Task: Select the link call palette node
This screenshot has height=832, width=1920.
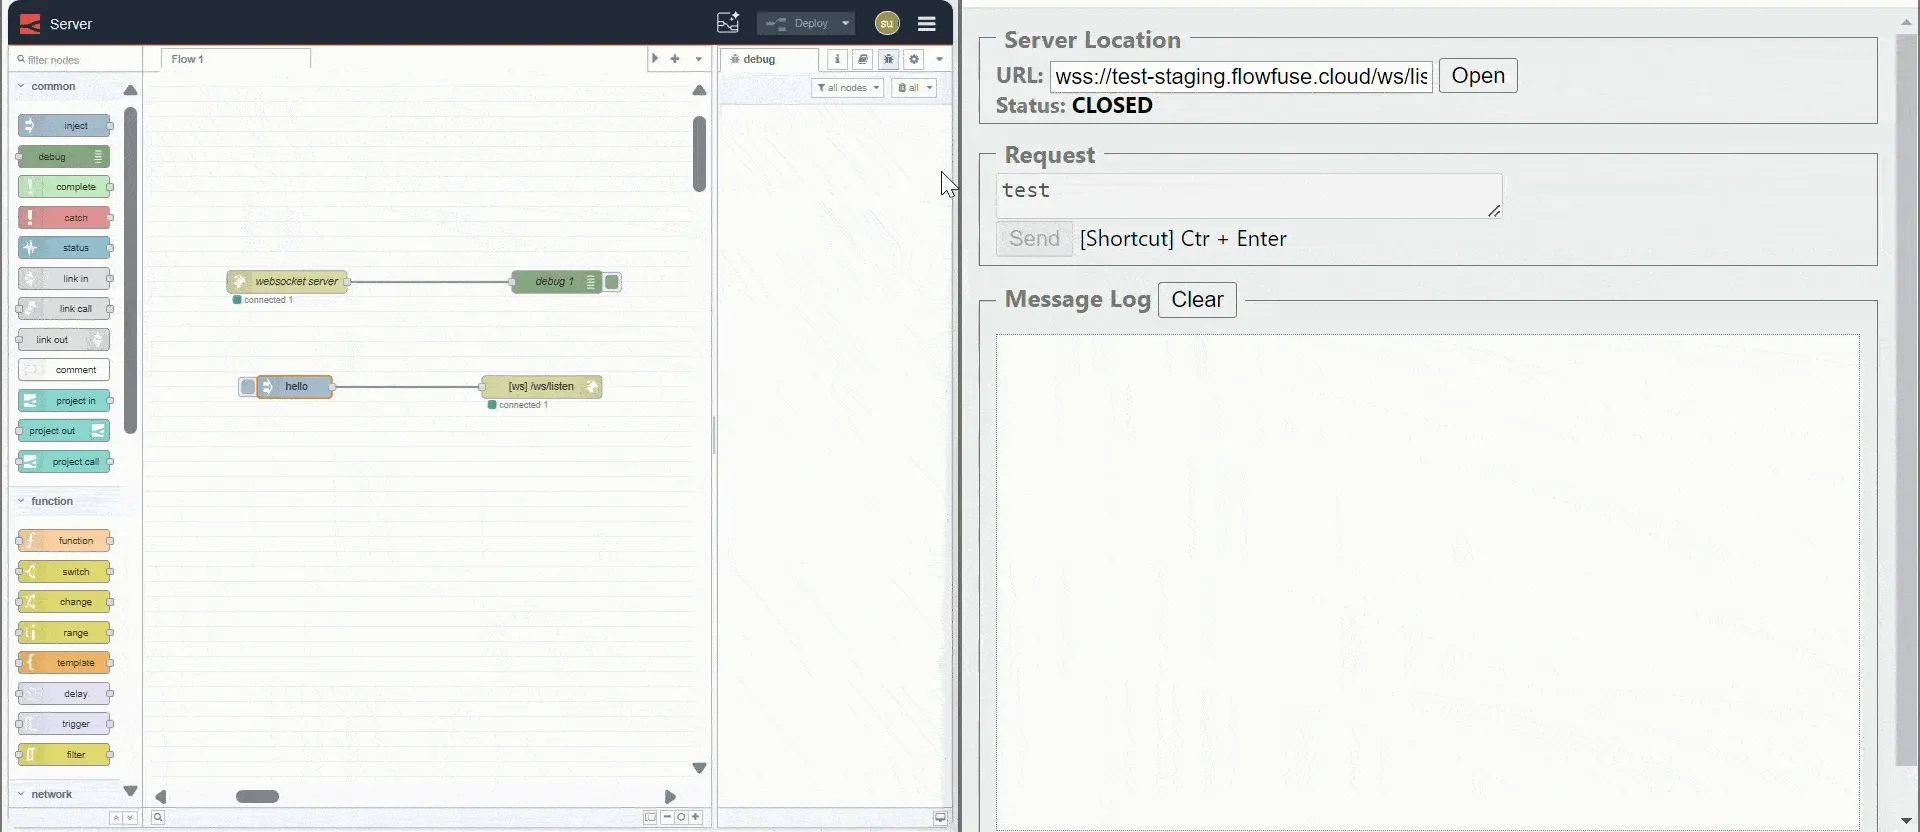Action: [64, 309]
